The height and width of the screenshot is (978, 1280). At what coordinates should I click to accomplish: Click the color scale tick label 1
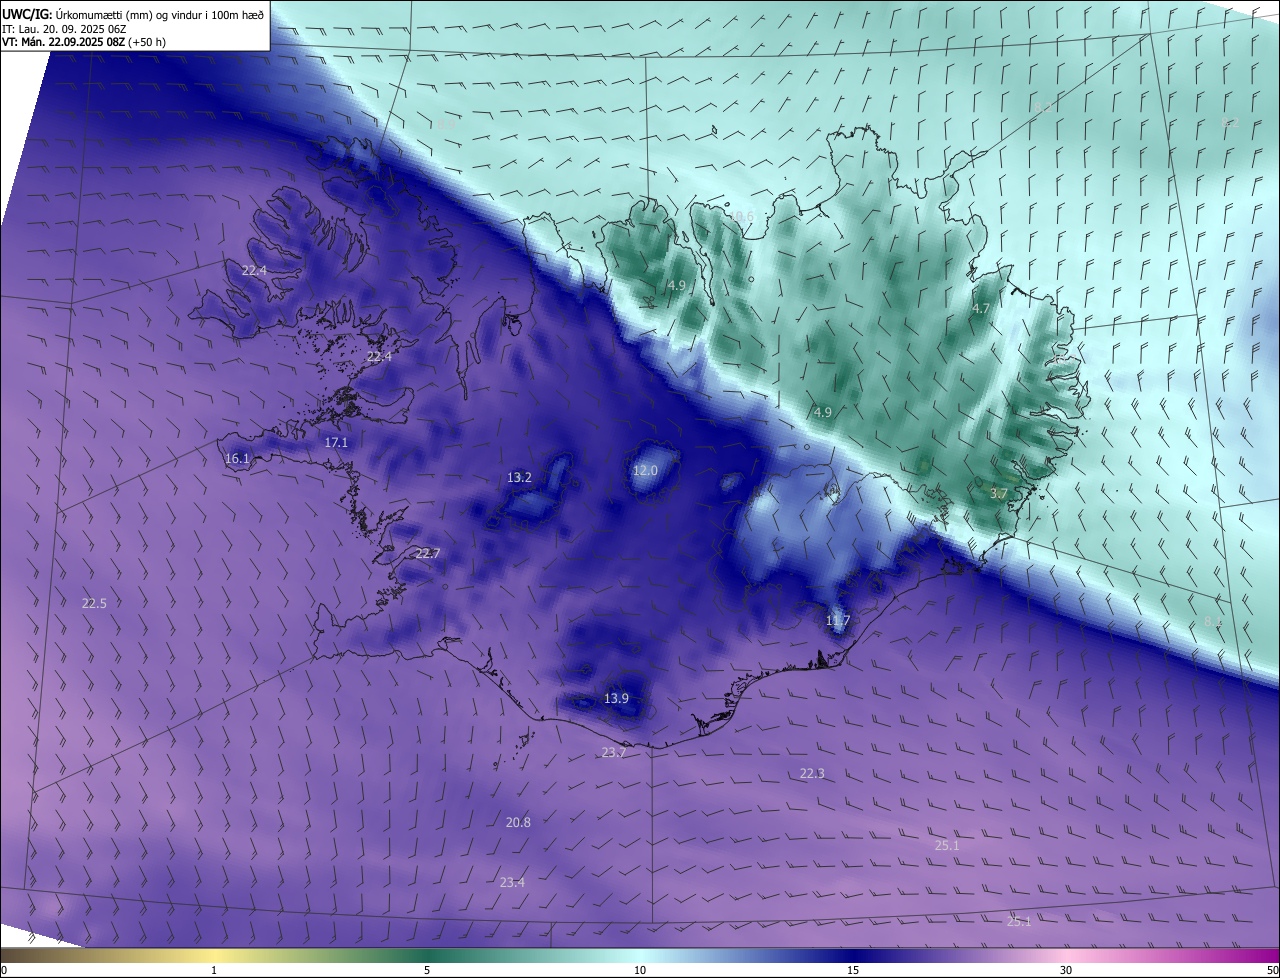[x=214, y=970]
